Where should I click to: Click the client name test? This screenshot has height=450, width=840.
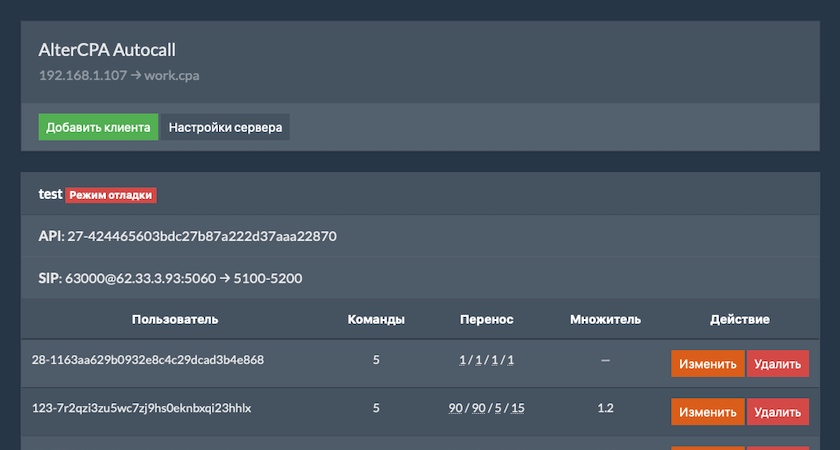[50, 194]
